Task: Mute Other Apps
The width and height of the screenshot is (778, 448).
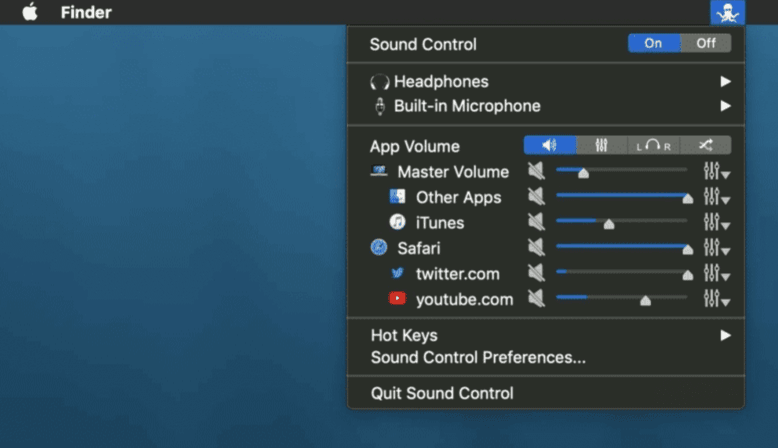Action: coord(536,196)
